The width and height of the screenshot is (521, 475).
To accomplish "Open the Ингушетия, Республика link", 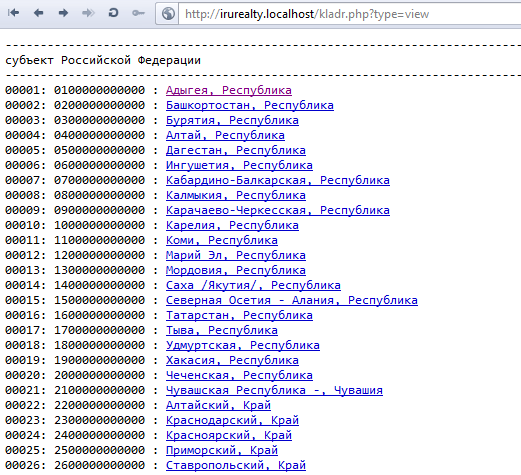I will [239, 165].
